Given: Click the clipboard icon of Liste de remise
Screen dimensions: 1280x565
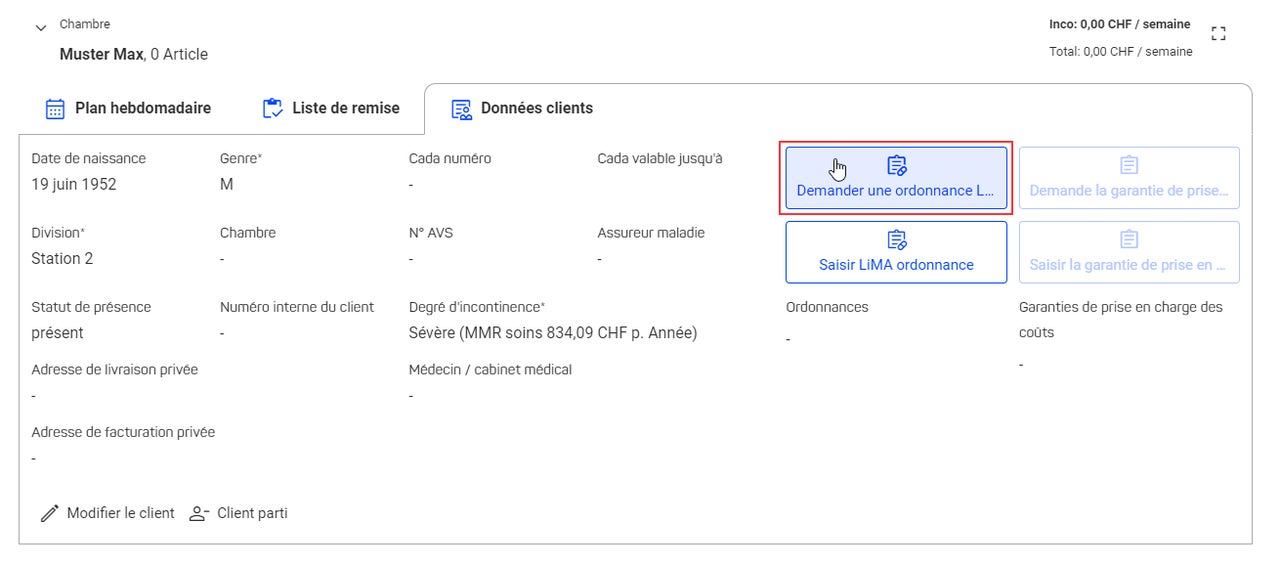Looking at the screenshot, I should point(272,108).
